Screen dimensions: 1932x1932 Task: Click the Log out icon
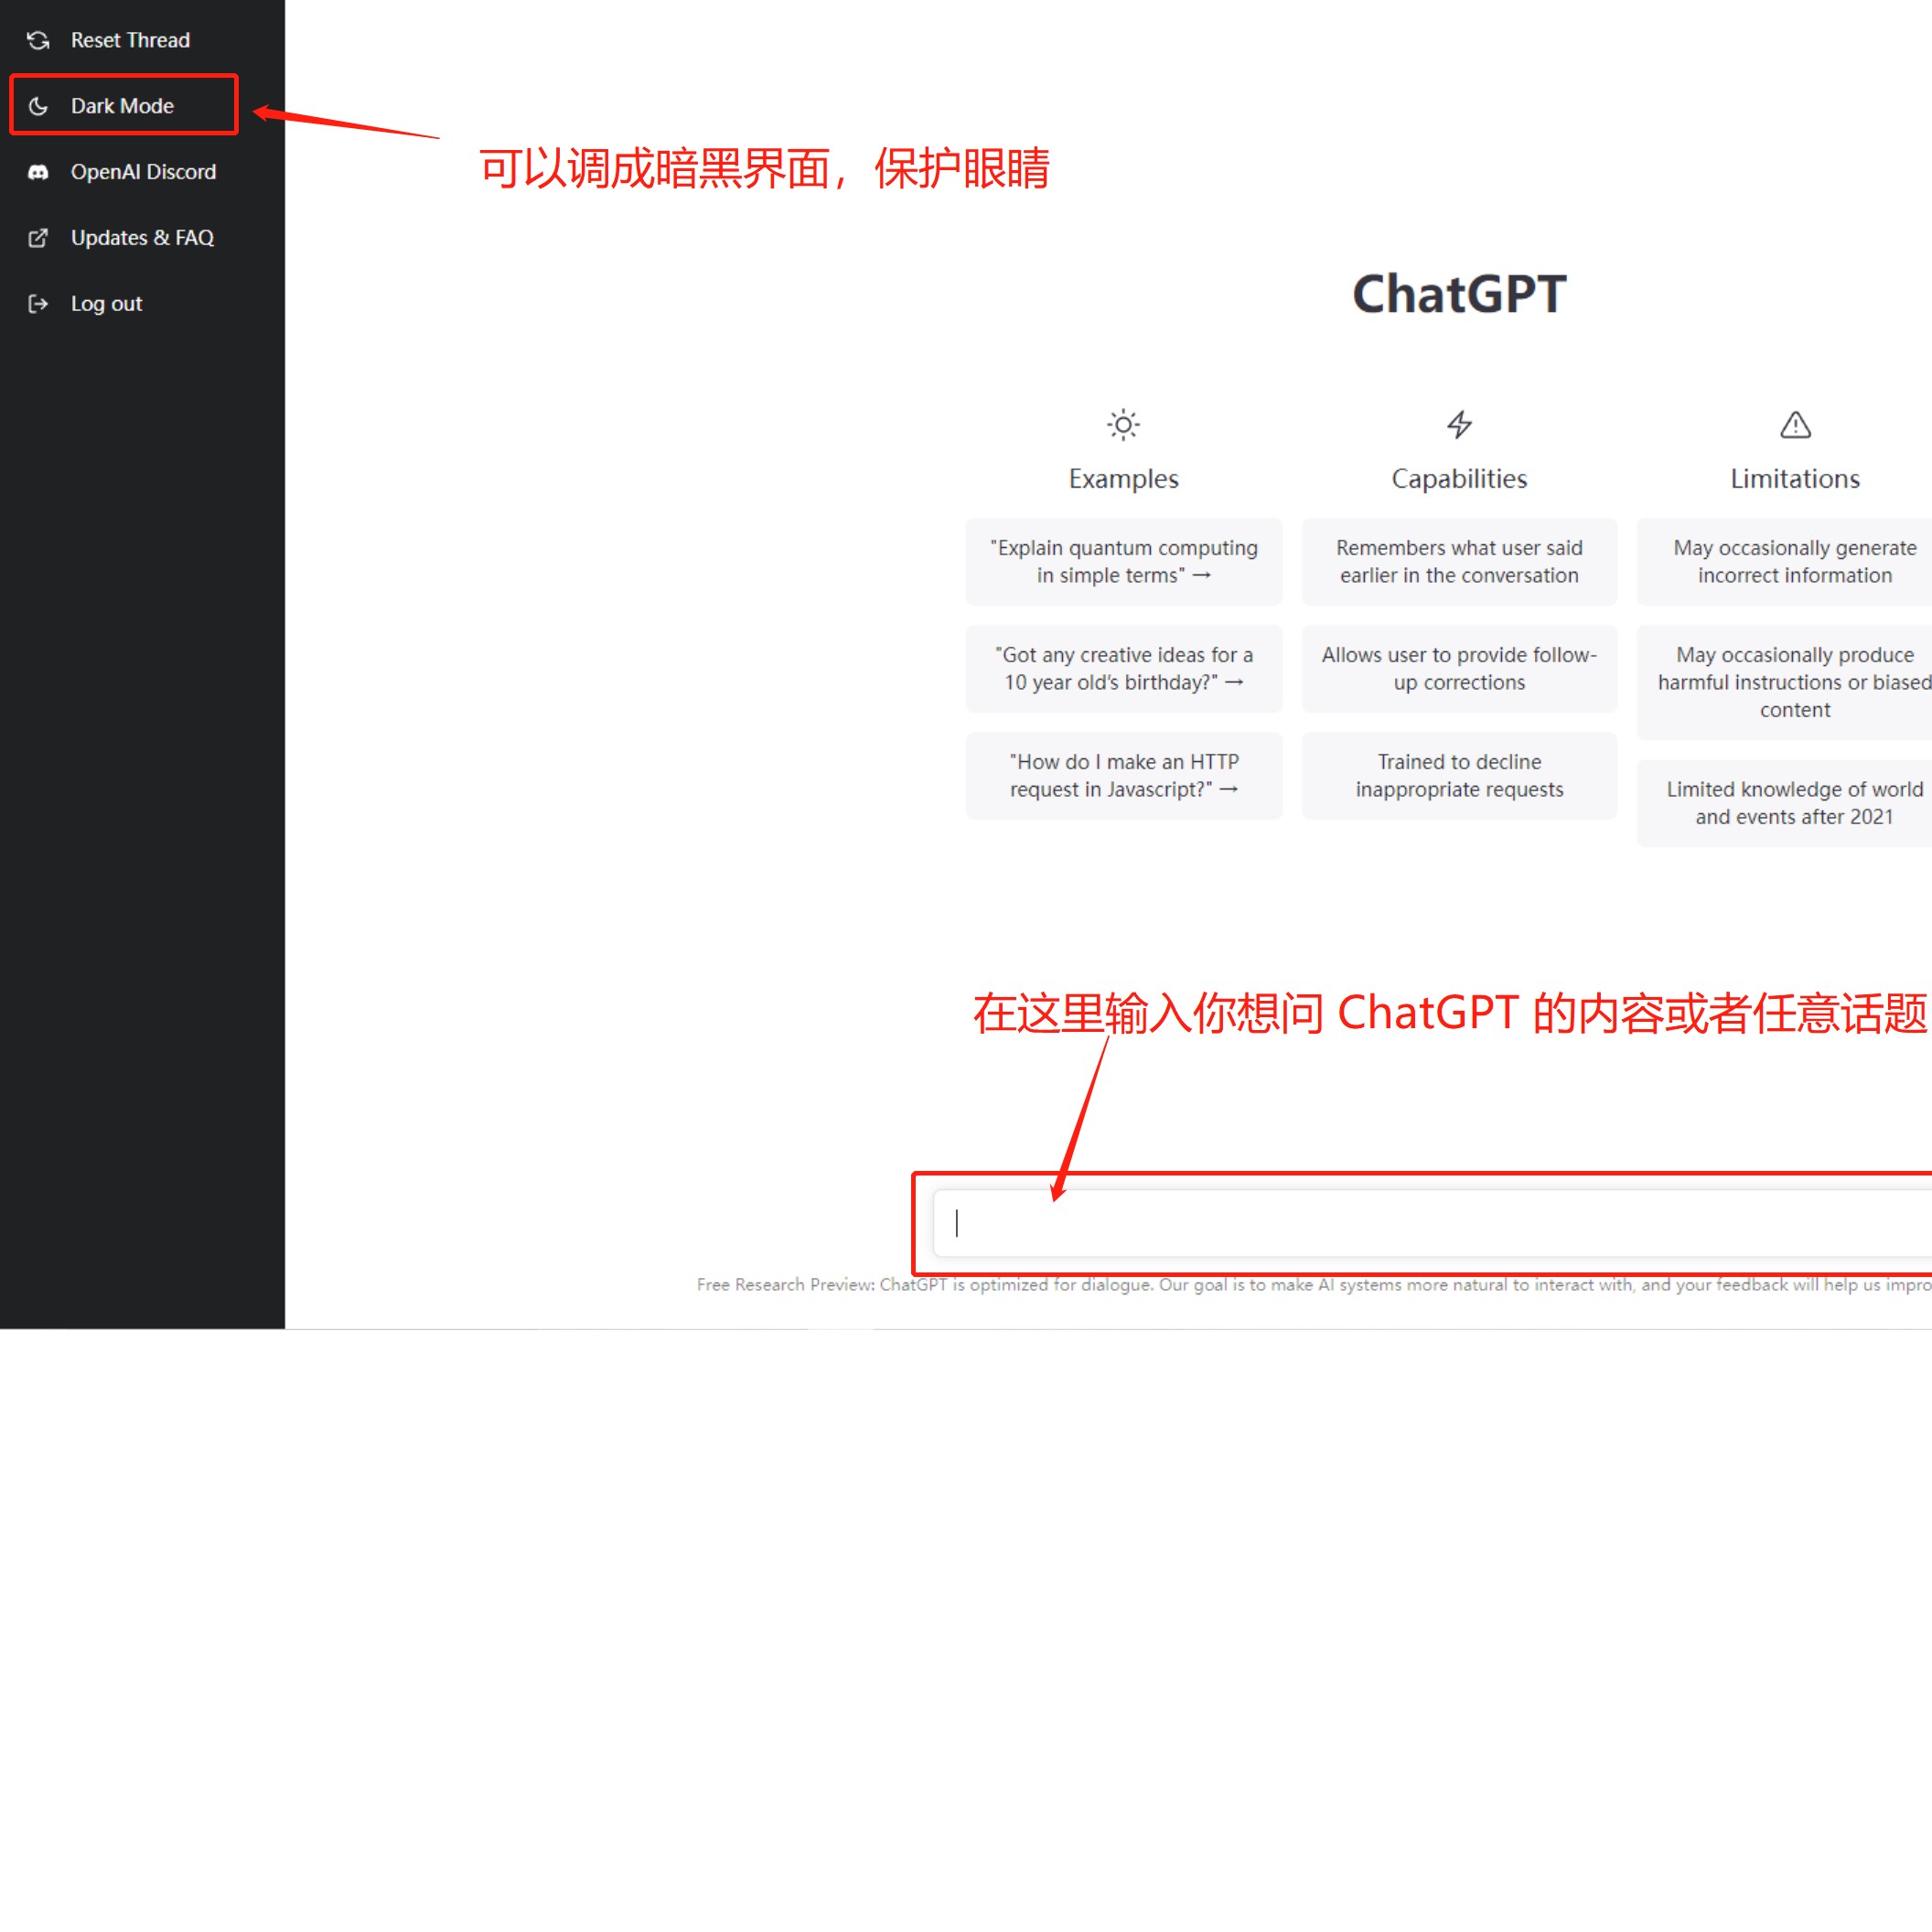click(39, 303)
